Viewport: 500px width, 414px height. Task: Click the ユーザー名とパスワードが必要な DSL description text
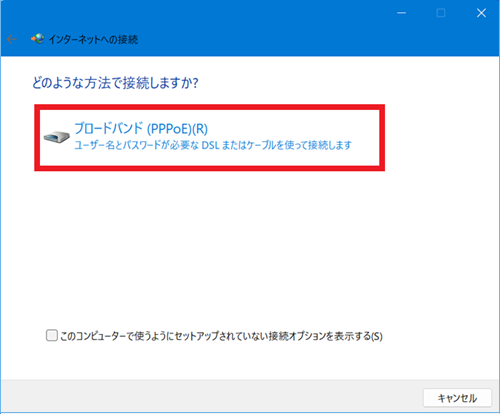(x=213, y=145)
